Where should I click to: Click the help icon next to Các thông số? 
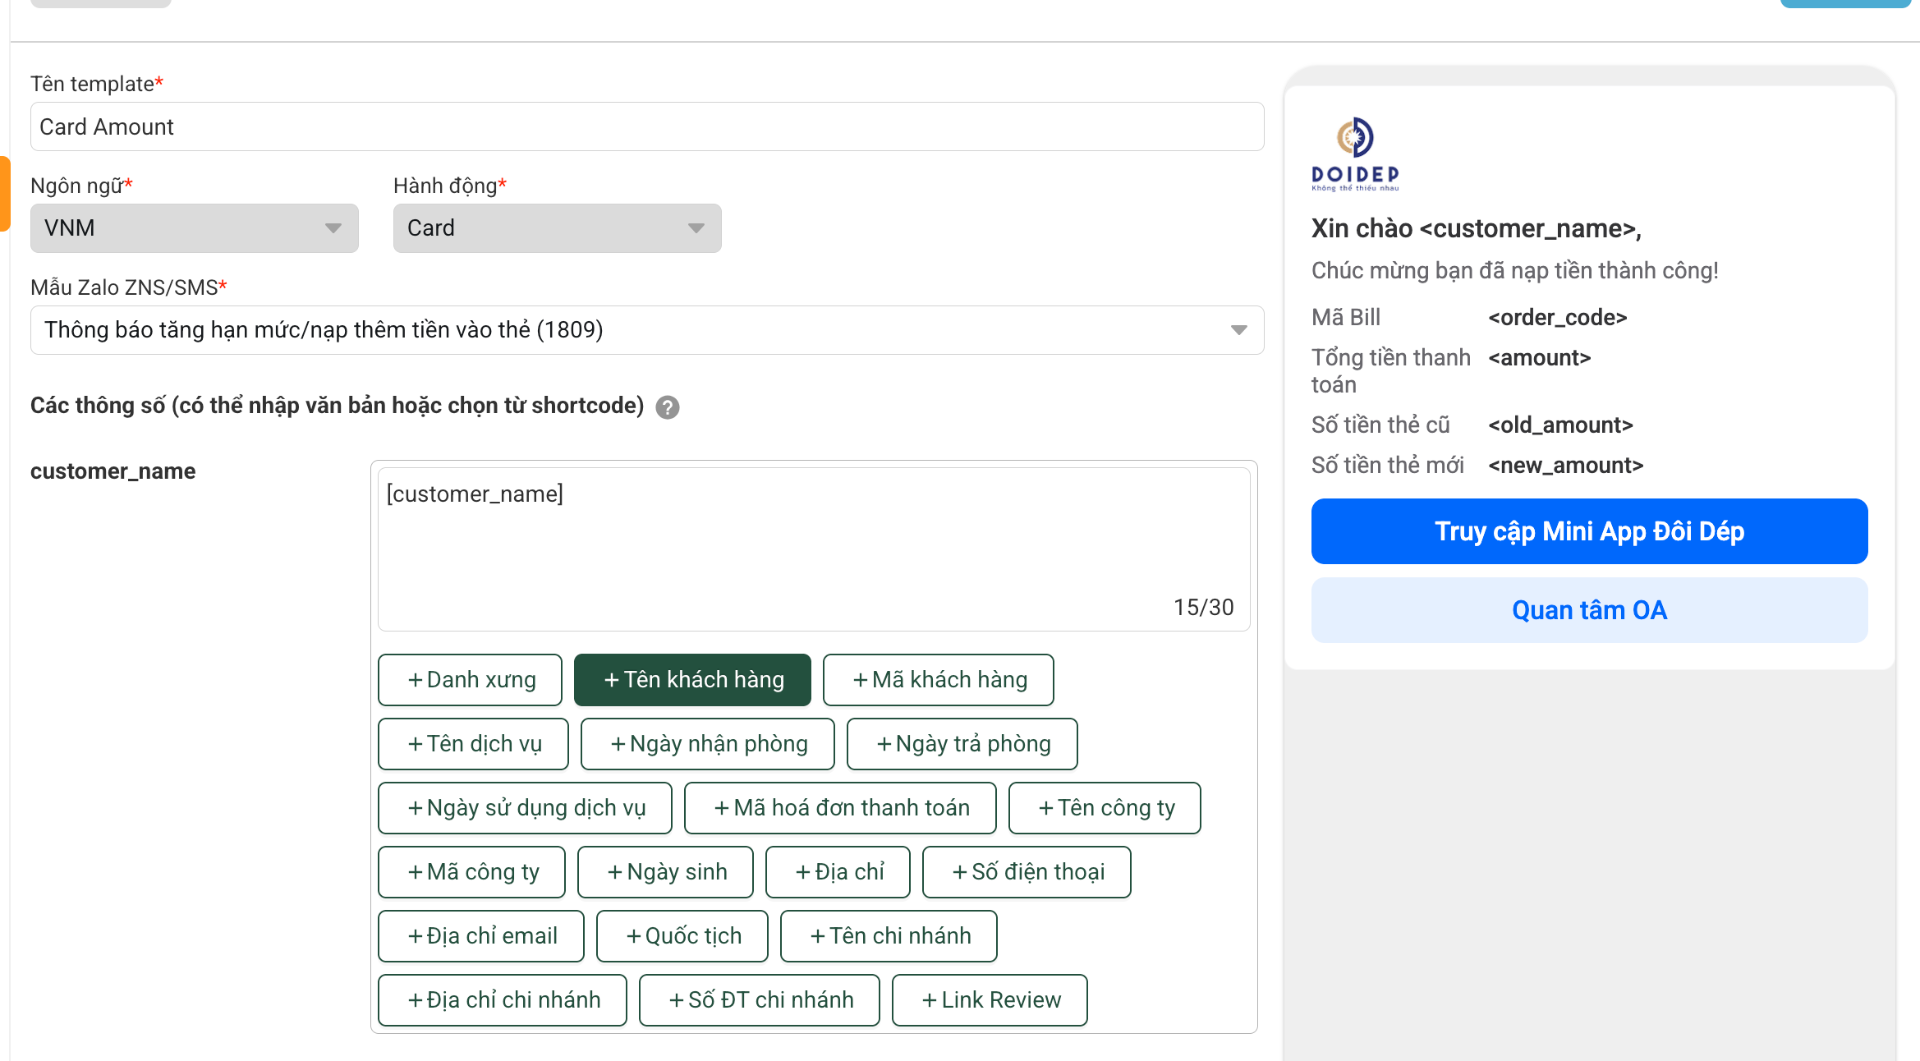click(x=667, y=407)
